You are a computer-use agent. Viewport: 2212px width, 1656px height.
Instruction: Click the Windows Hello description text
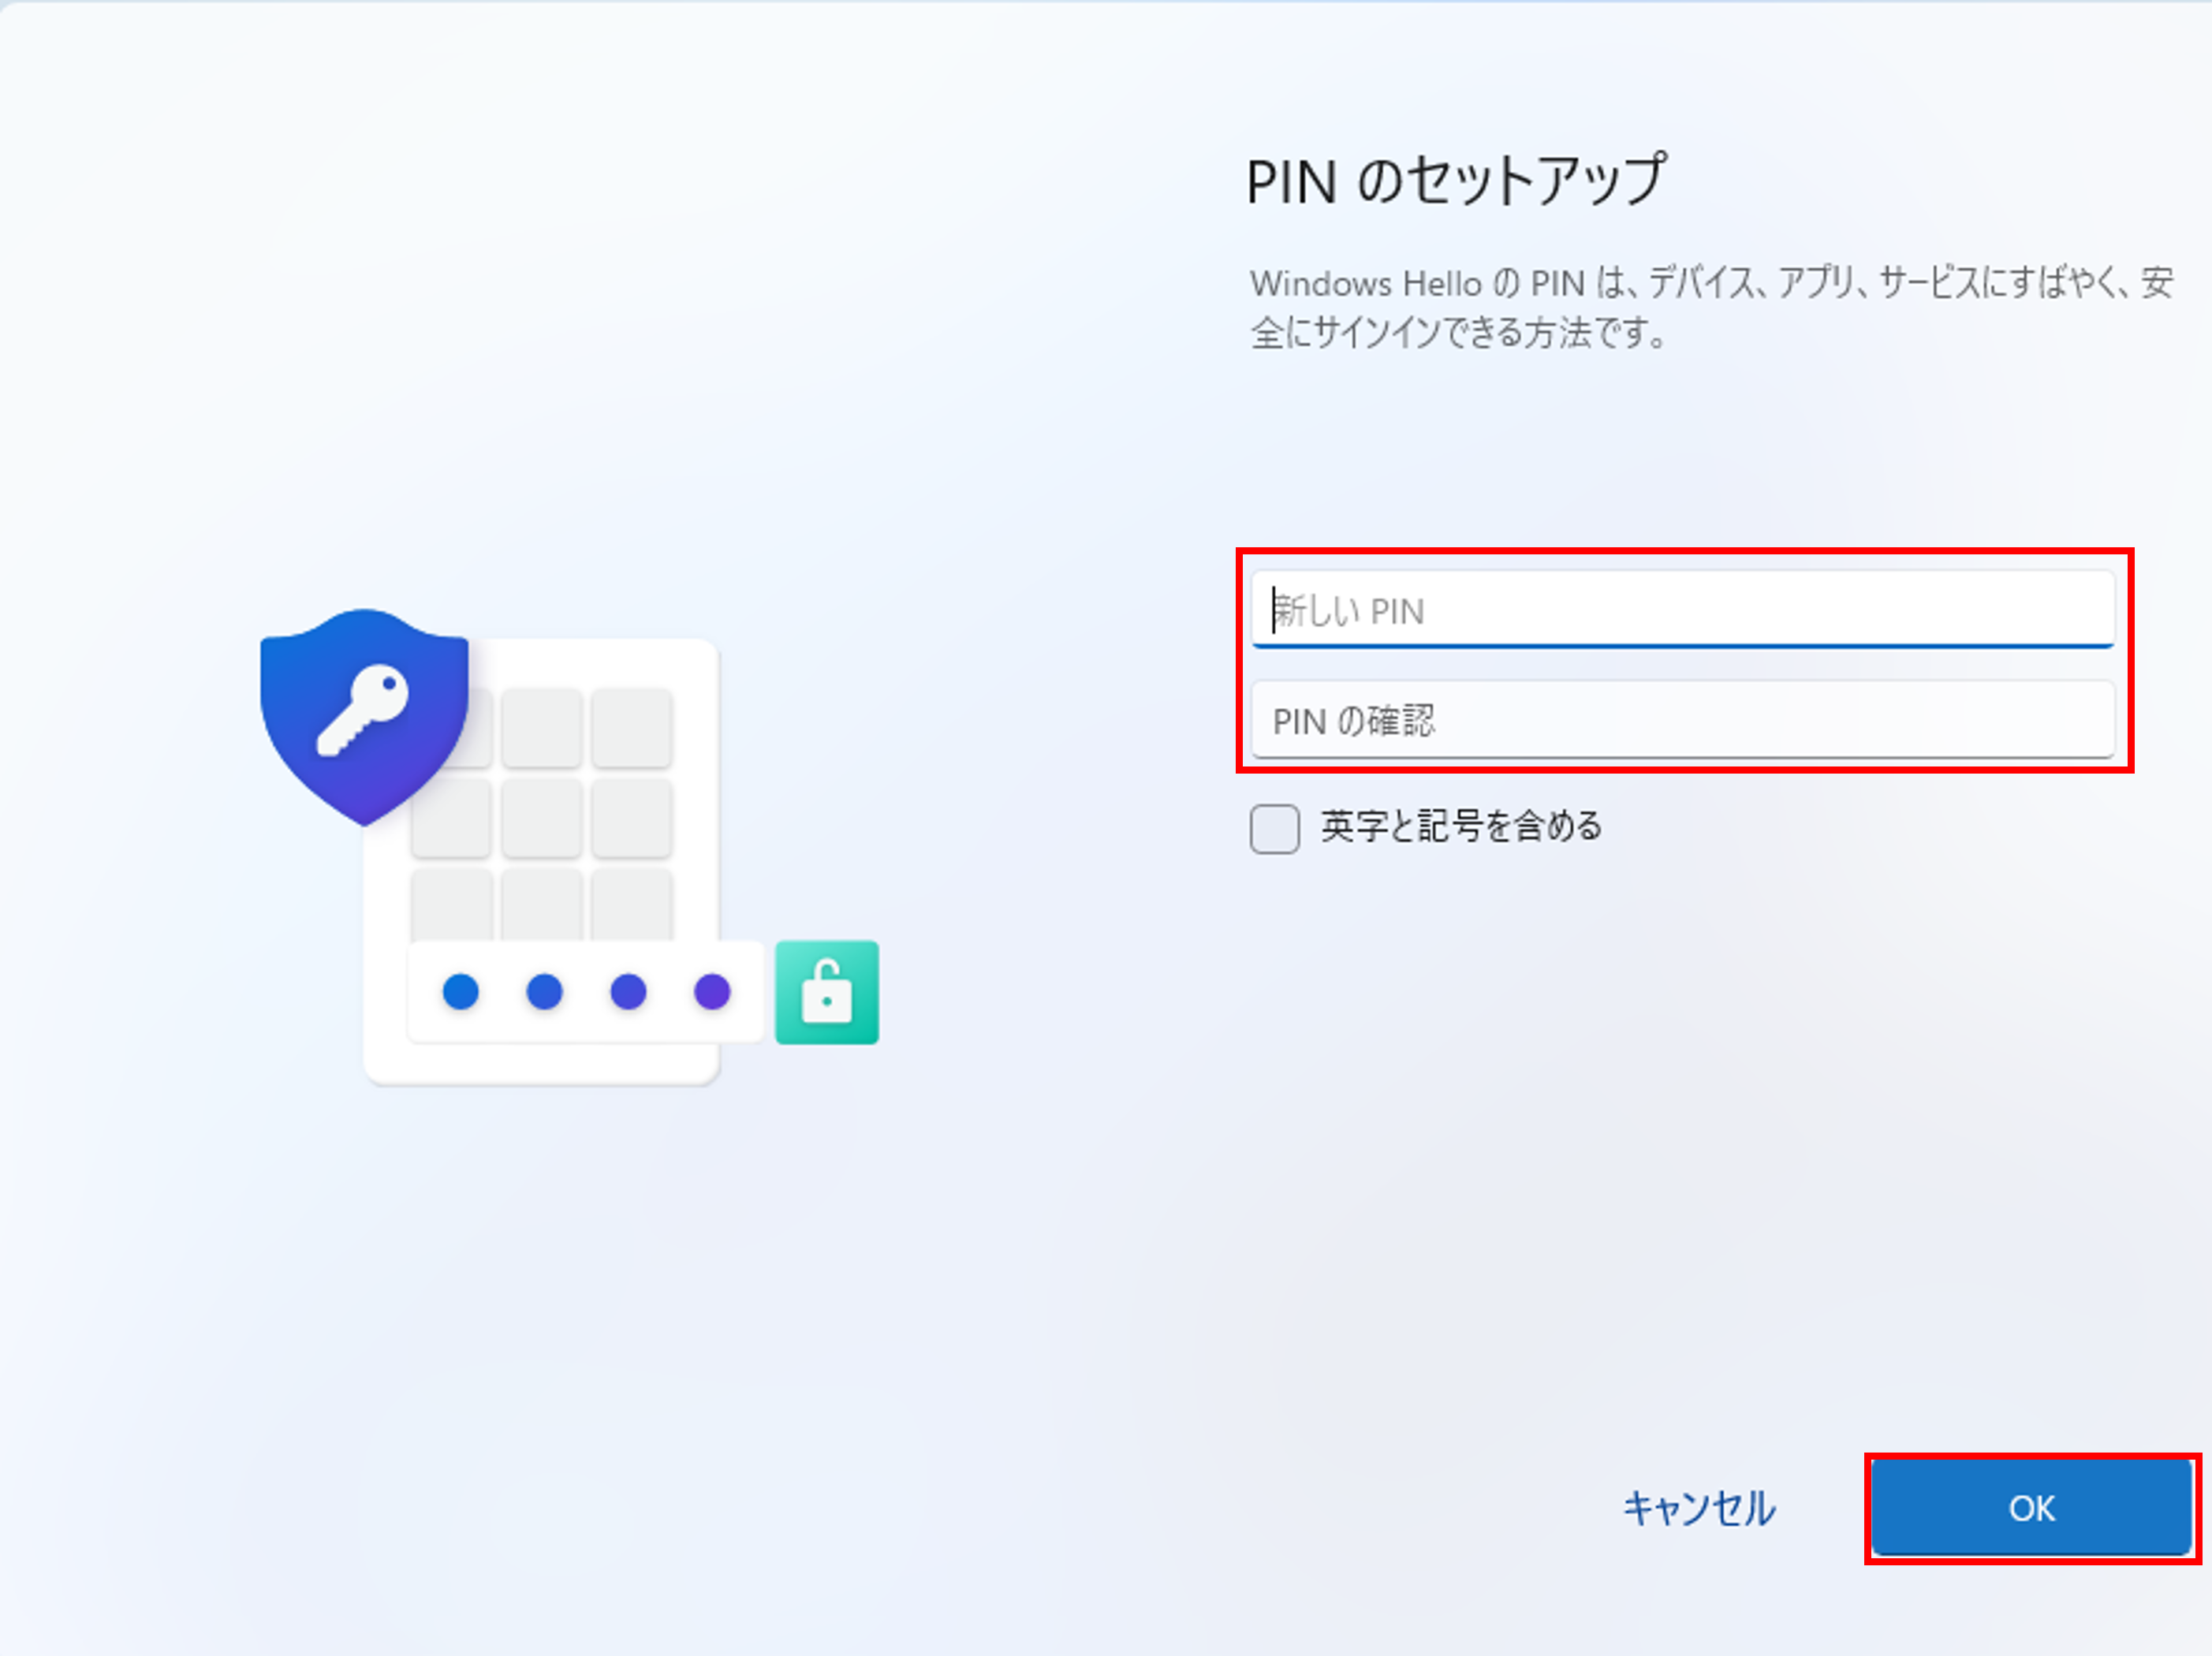coord(1700,310)
